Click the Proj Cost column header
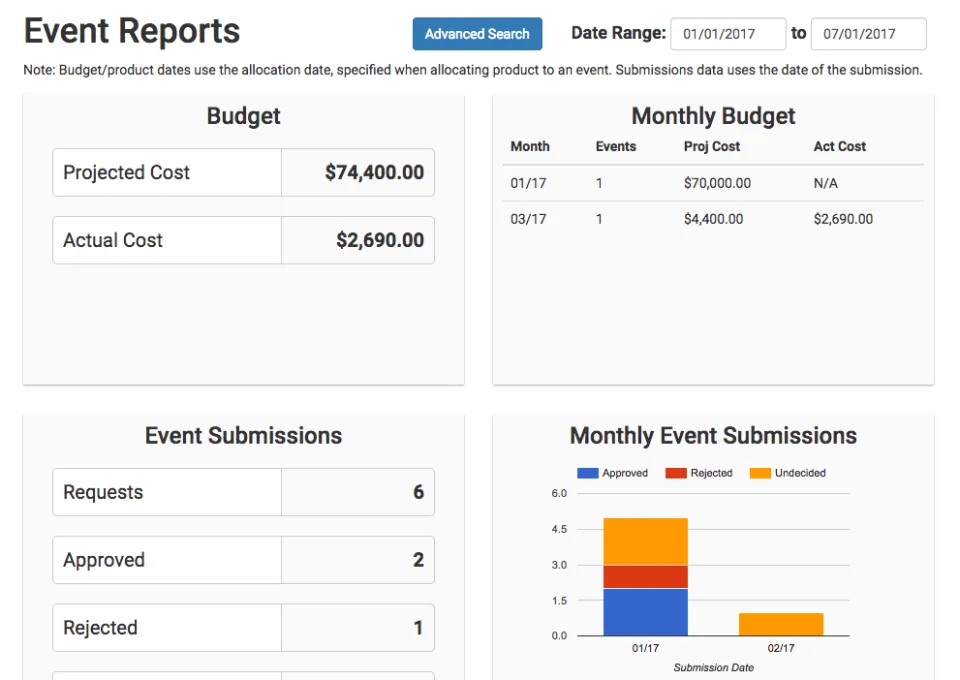960x680 pixels. (x=711, y=146)
